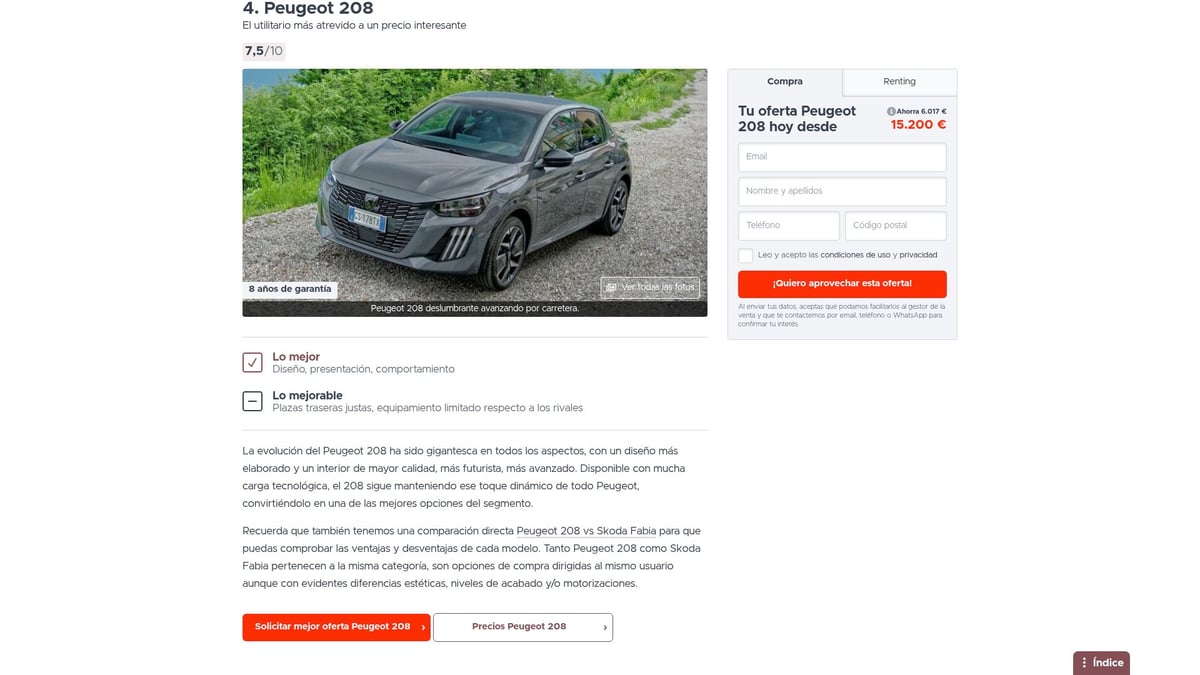Accept the condiciones de uso checkbox
This screenshot has width=1200, height=675.
746,255
